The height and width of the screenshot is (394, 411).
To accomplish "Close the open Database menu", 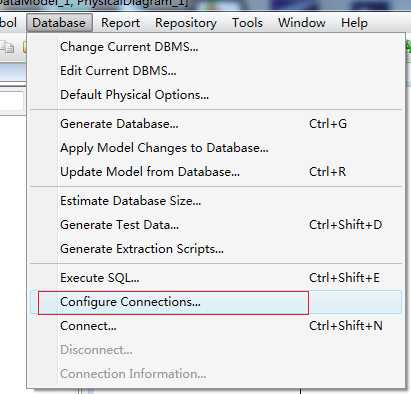I will pos(59,23).
